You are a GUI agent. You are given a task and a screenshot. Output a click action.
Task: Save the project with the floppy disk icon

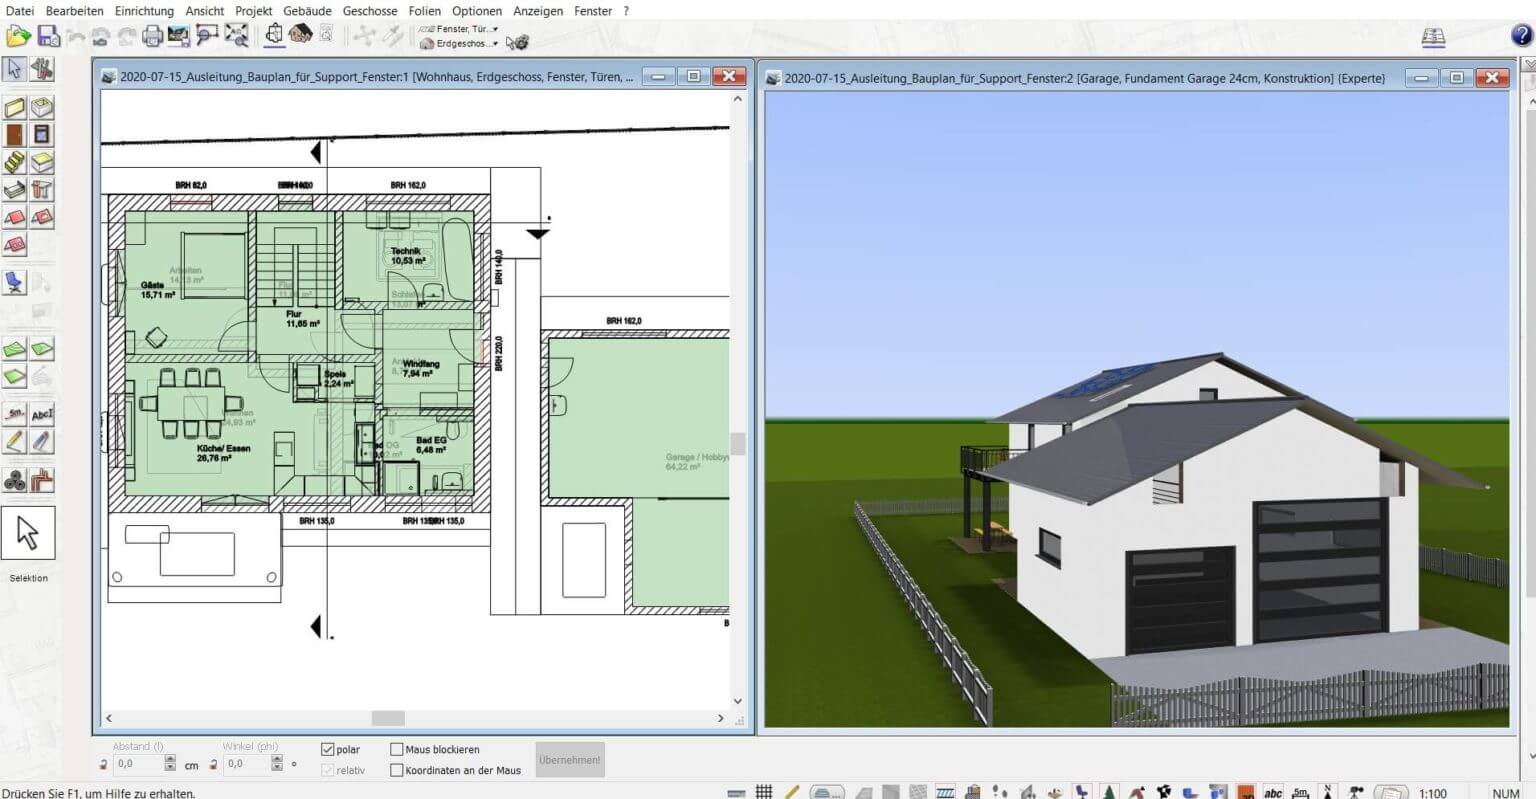click(48, 37)
